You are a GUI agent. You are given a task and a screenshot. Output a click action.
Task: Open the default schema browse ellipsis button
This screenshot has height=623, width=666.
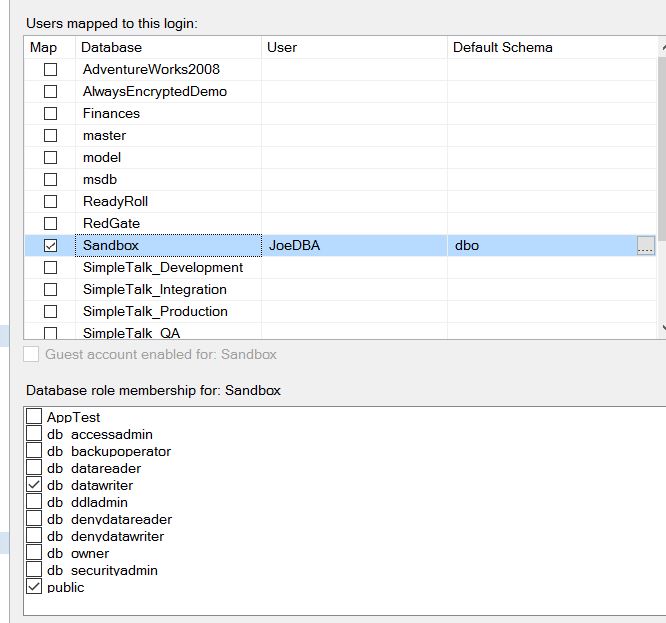pos(645,246)
